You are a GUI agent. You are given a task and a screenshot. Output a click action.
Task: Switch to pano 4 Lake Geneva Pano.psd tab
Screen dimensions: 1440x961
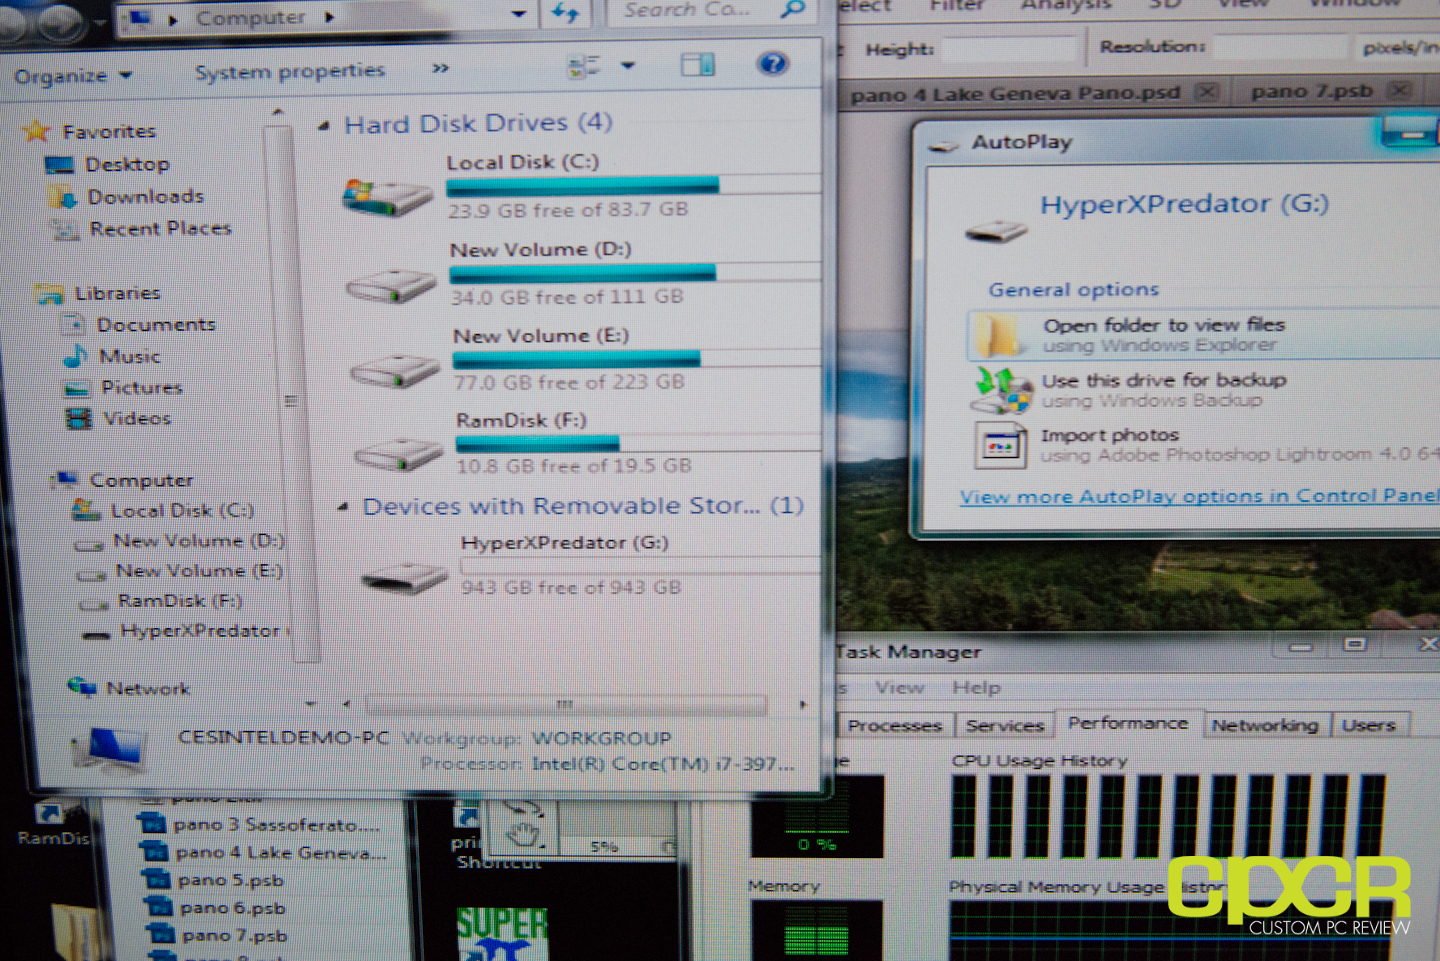point(1015,94)
